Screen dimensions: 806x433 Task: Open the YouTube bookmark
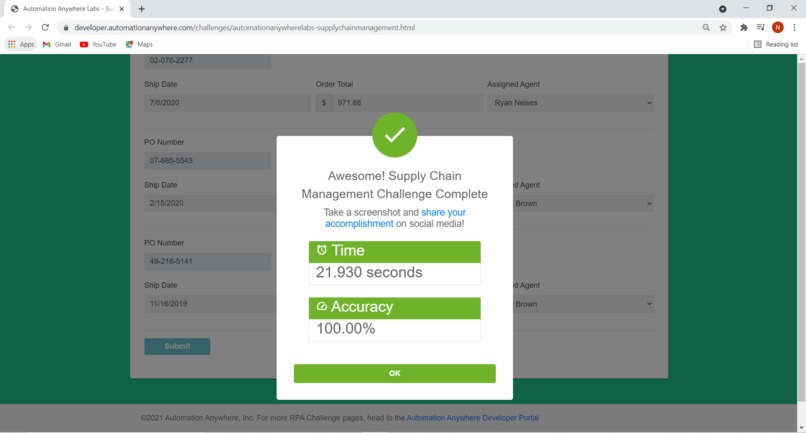(x=98, y=44)
